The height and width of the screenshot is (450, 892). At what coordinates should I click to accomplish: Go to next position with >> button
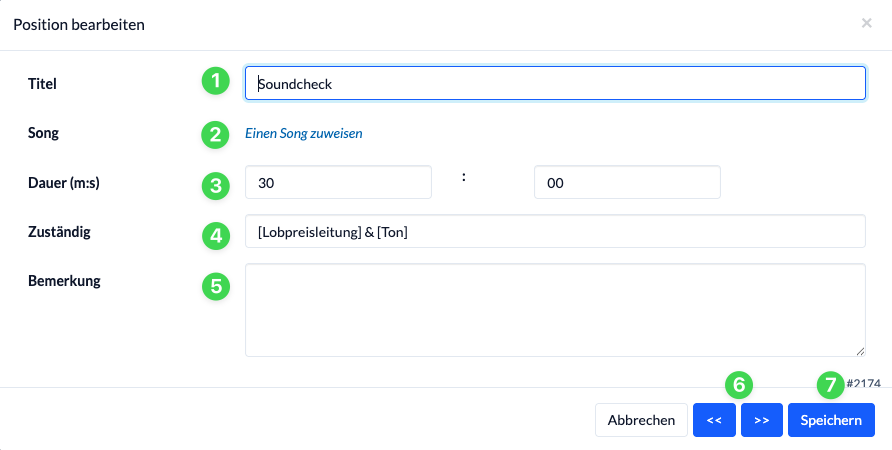pos(762,420)
